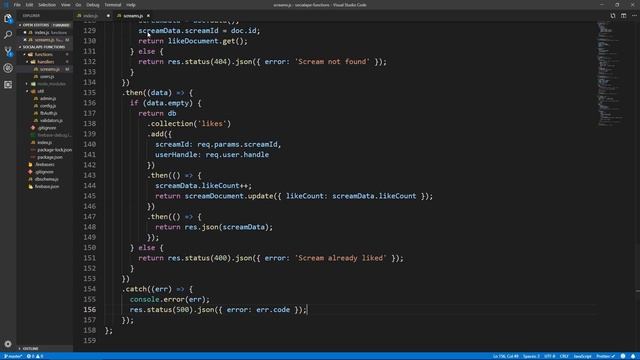Open the Terminal menu
Viewport: 640px width, 360px height.
click(113, 5)
